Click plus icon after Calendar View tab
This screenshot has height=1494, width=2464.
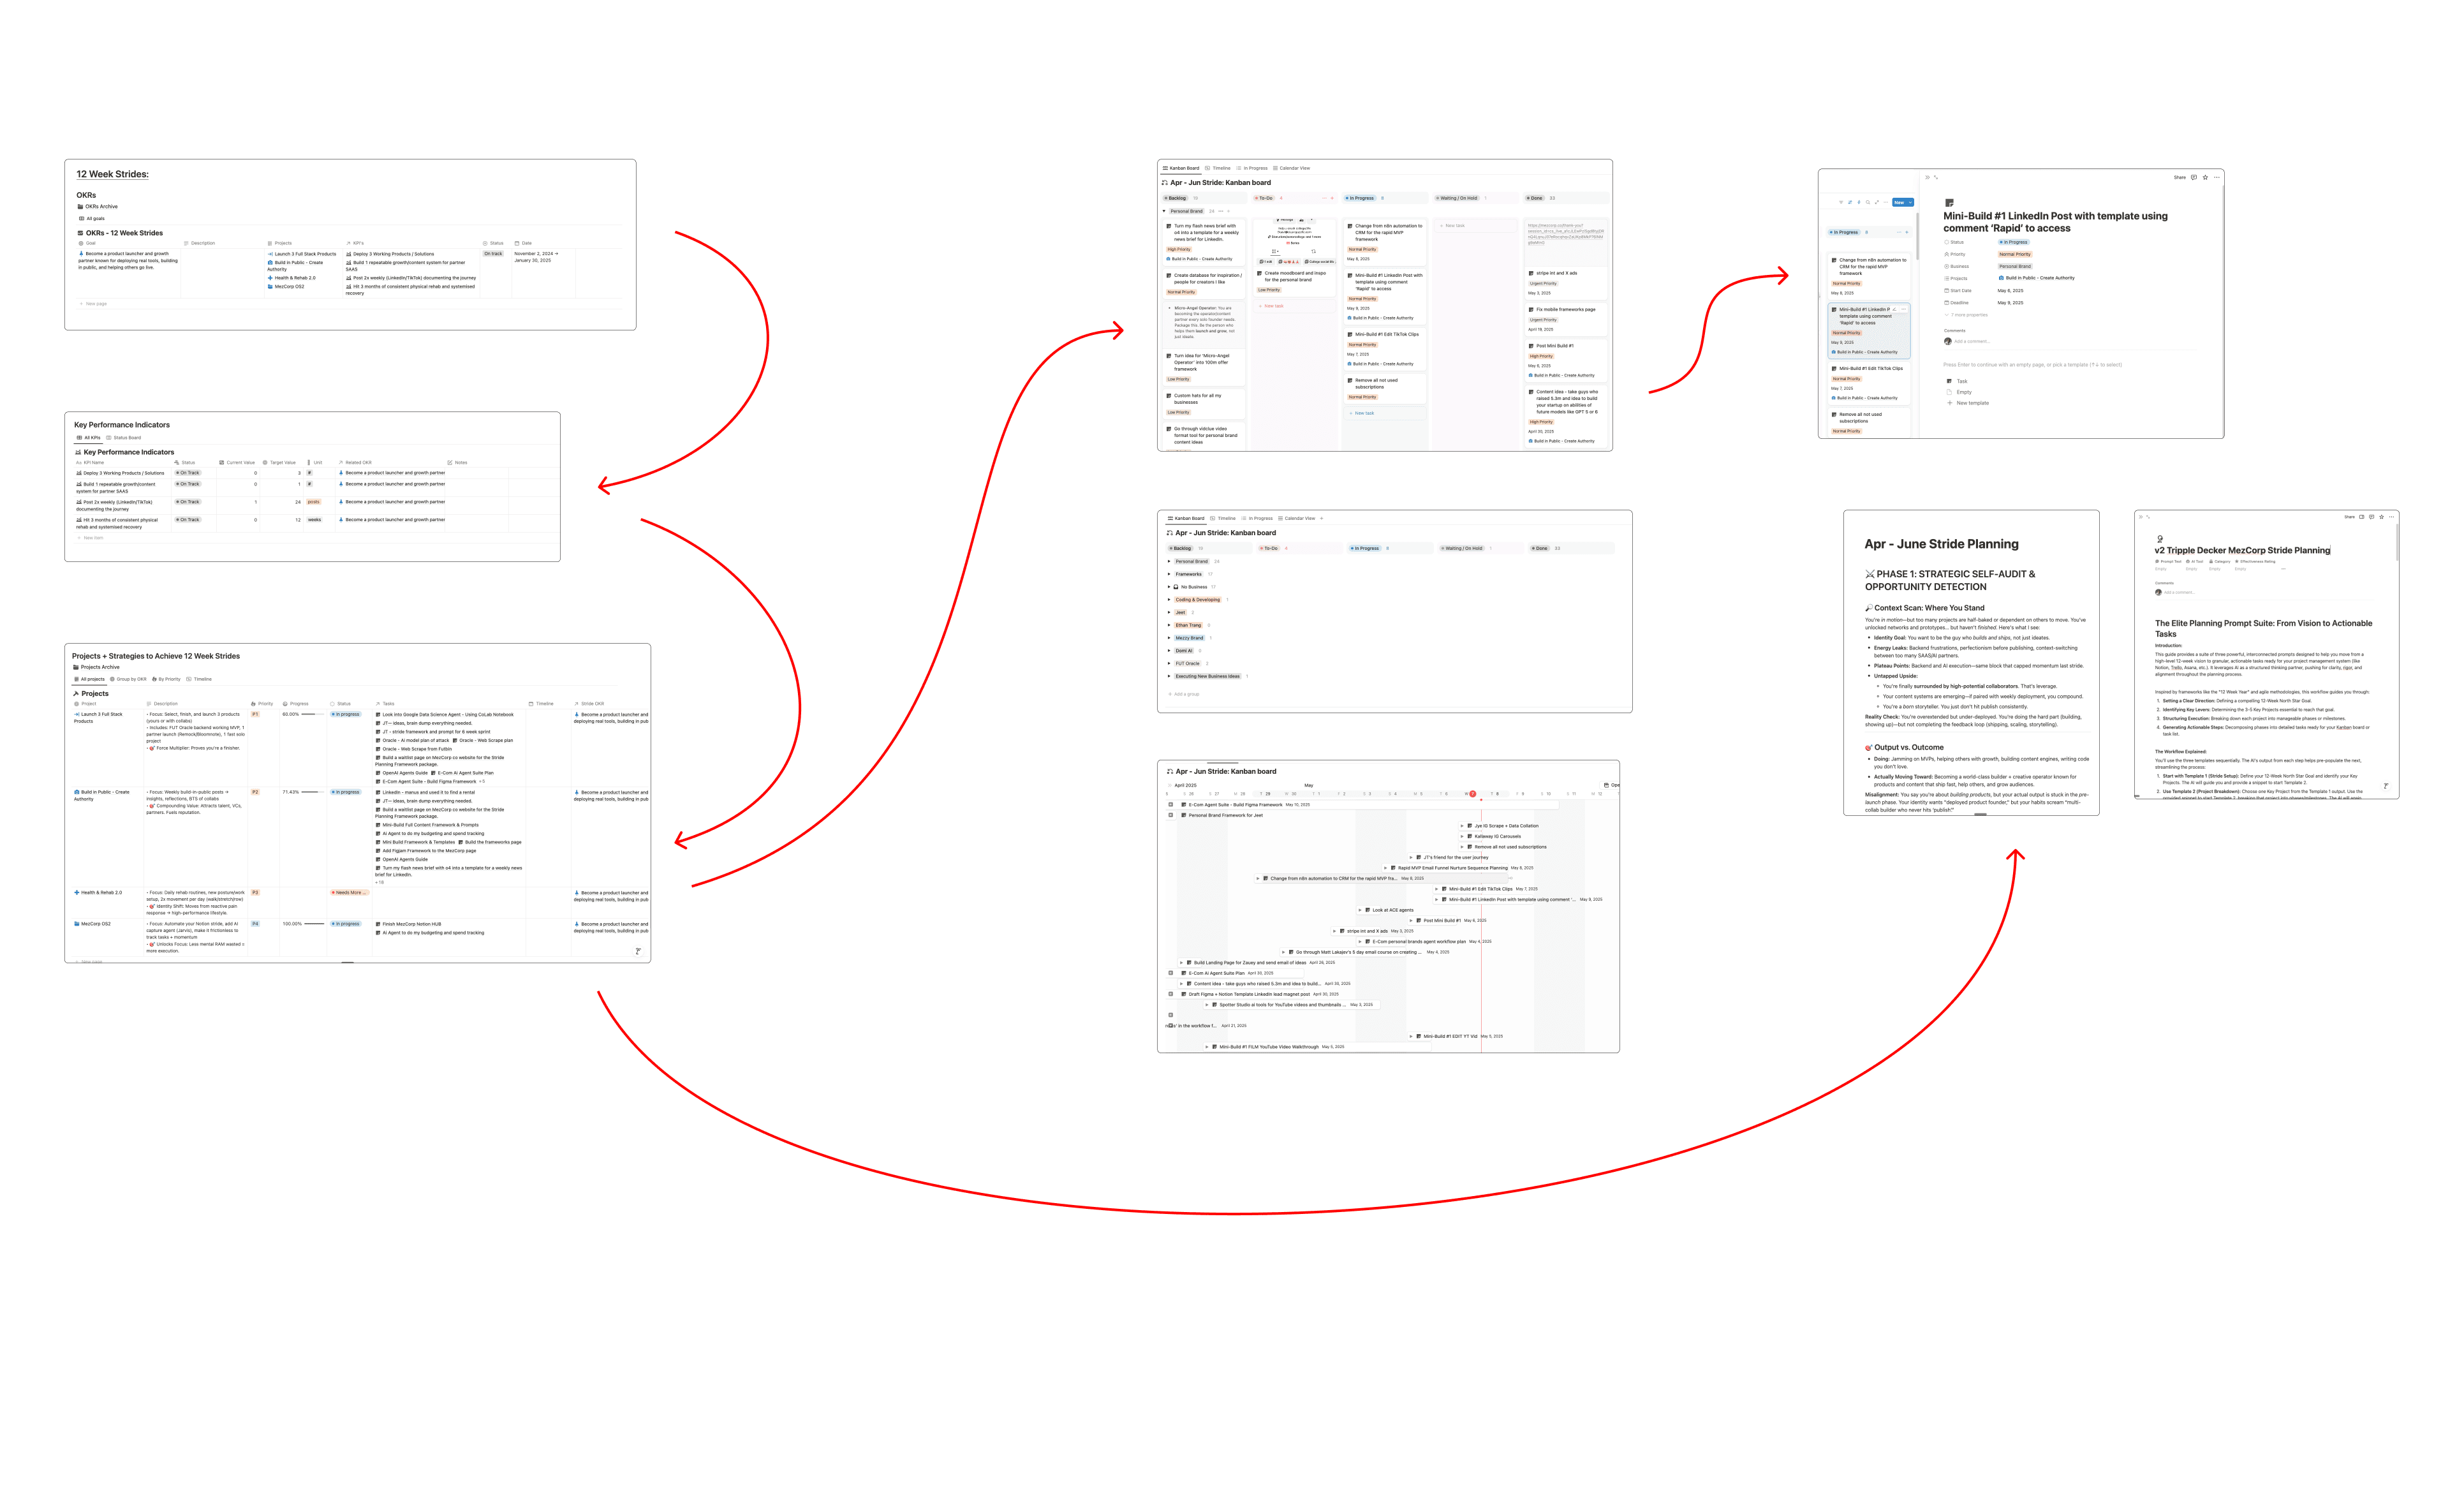pyautogui.click(x=1322, y=518)
